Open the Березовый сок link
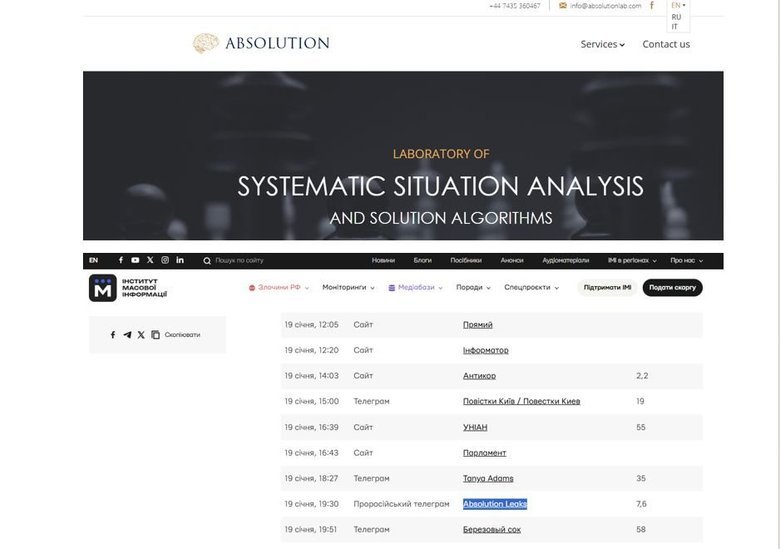The height and width of the screenshot is (549, 780). (492, 530)
